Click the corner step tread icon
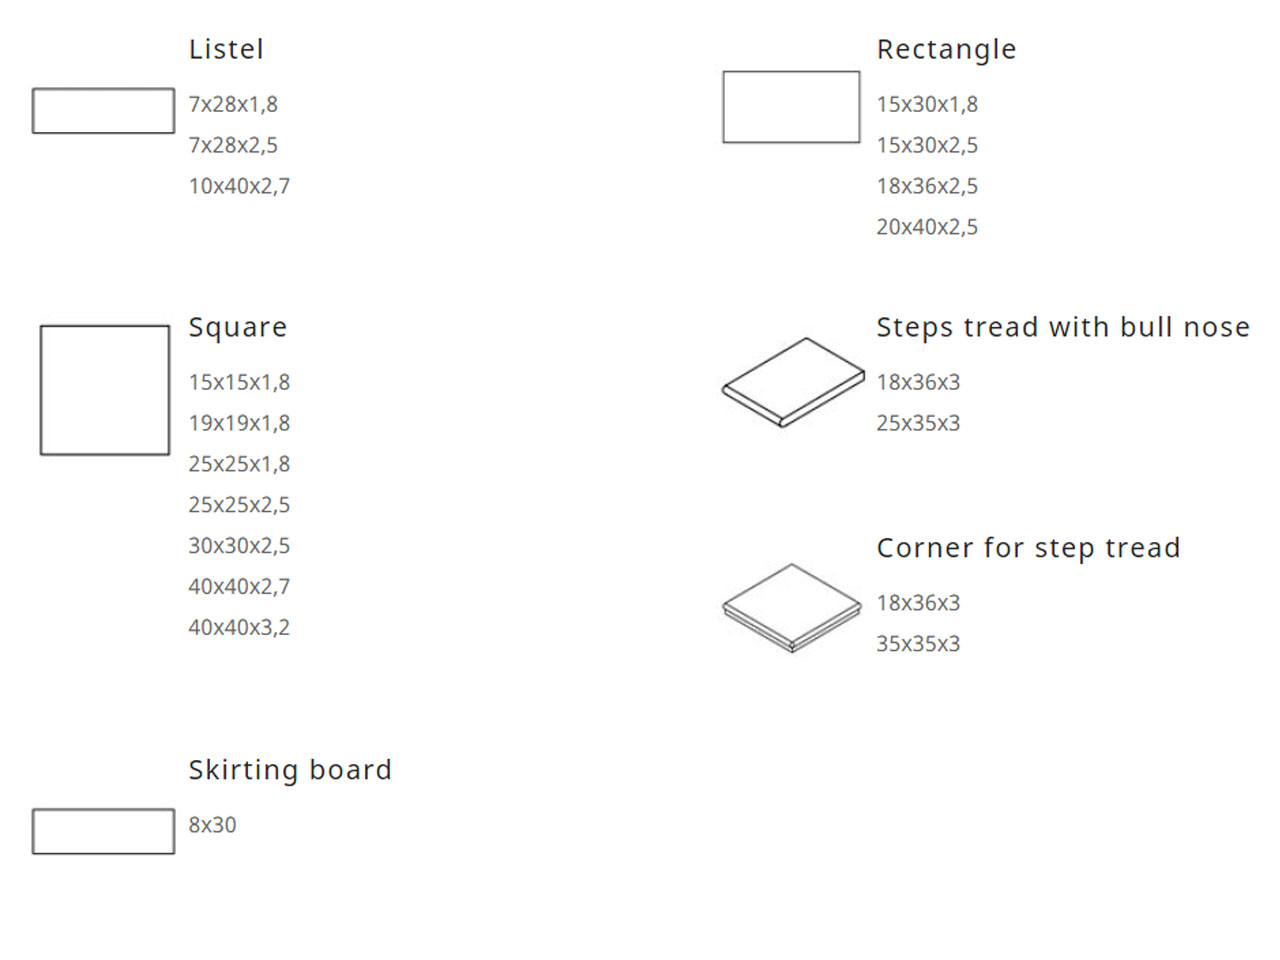 tap(792, 608)
